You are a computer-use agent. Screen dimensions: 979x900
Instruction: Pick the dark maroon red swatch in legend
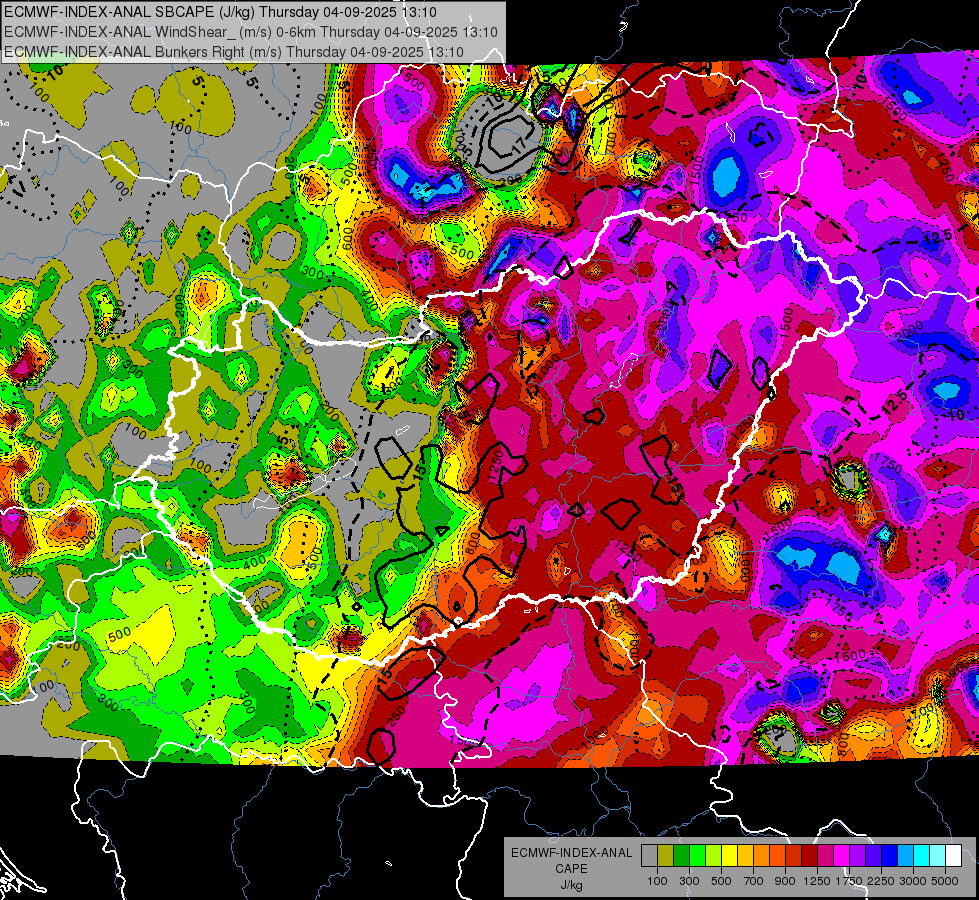click(x=809, y=855)
